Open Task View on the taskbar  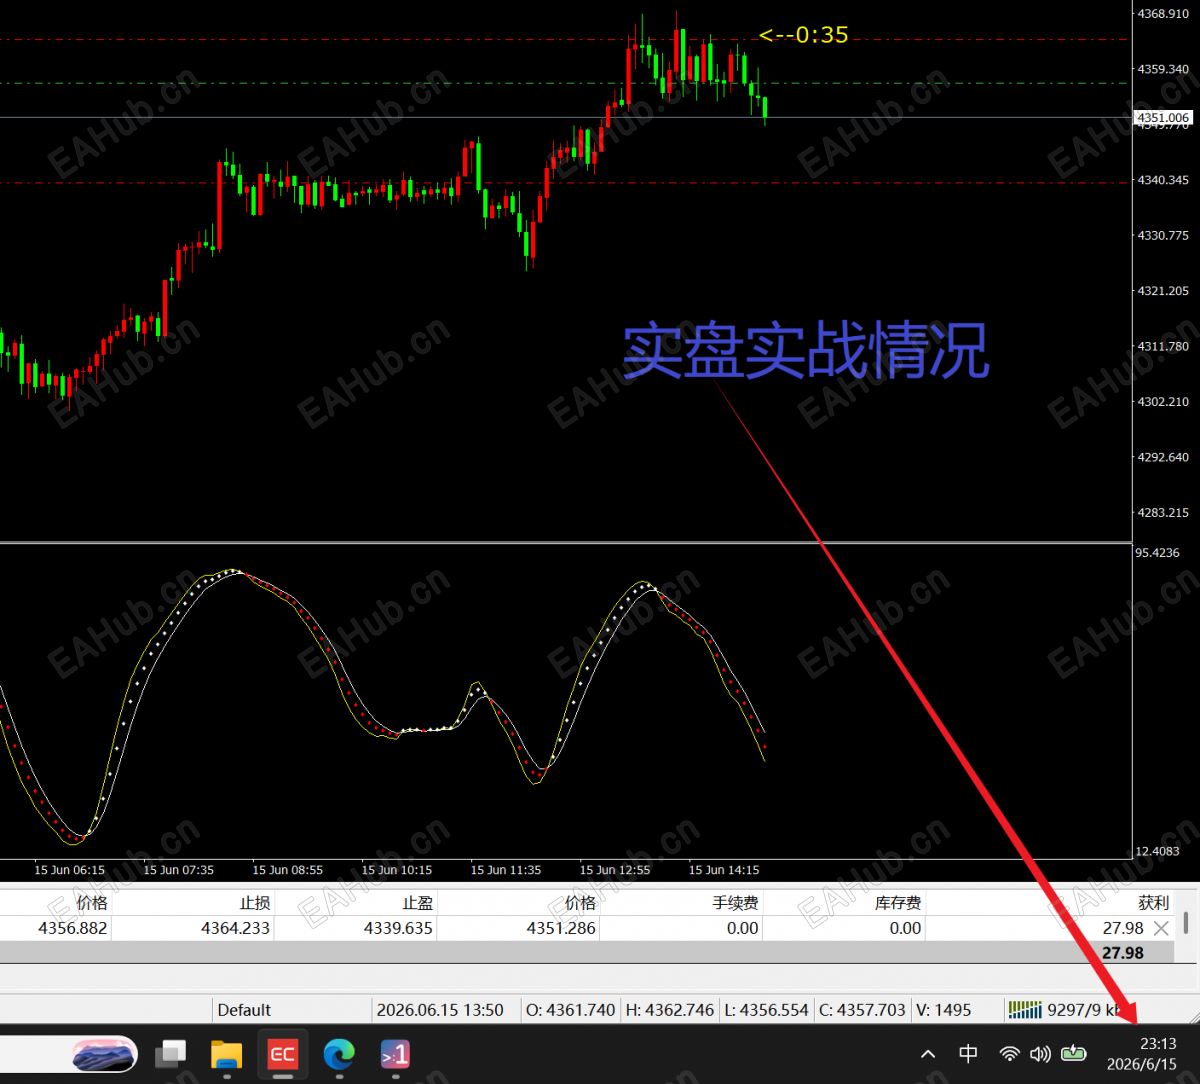[172, 1053]
